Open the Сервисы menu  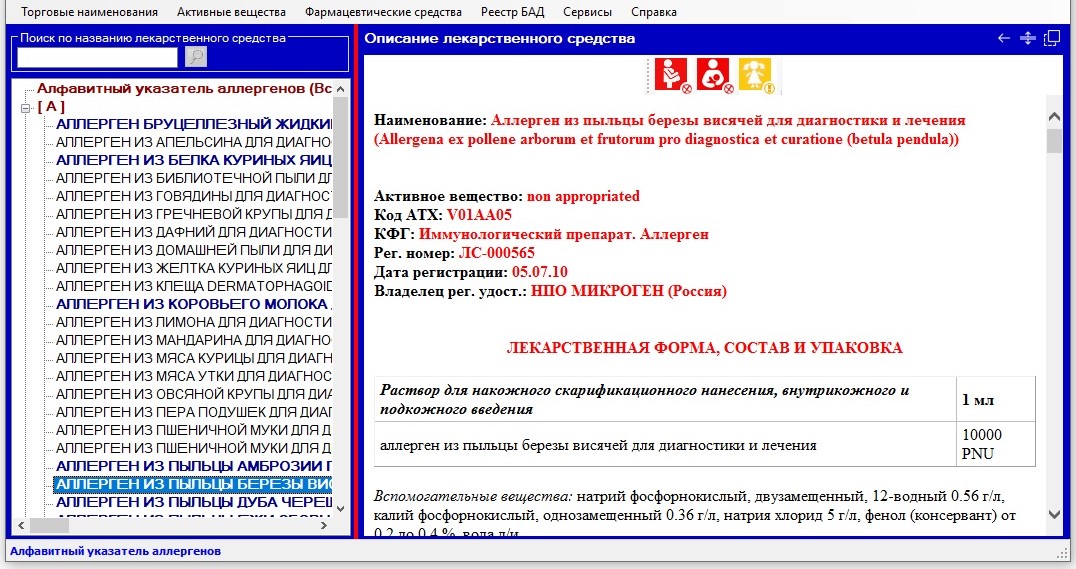[587, 12]
